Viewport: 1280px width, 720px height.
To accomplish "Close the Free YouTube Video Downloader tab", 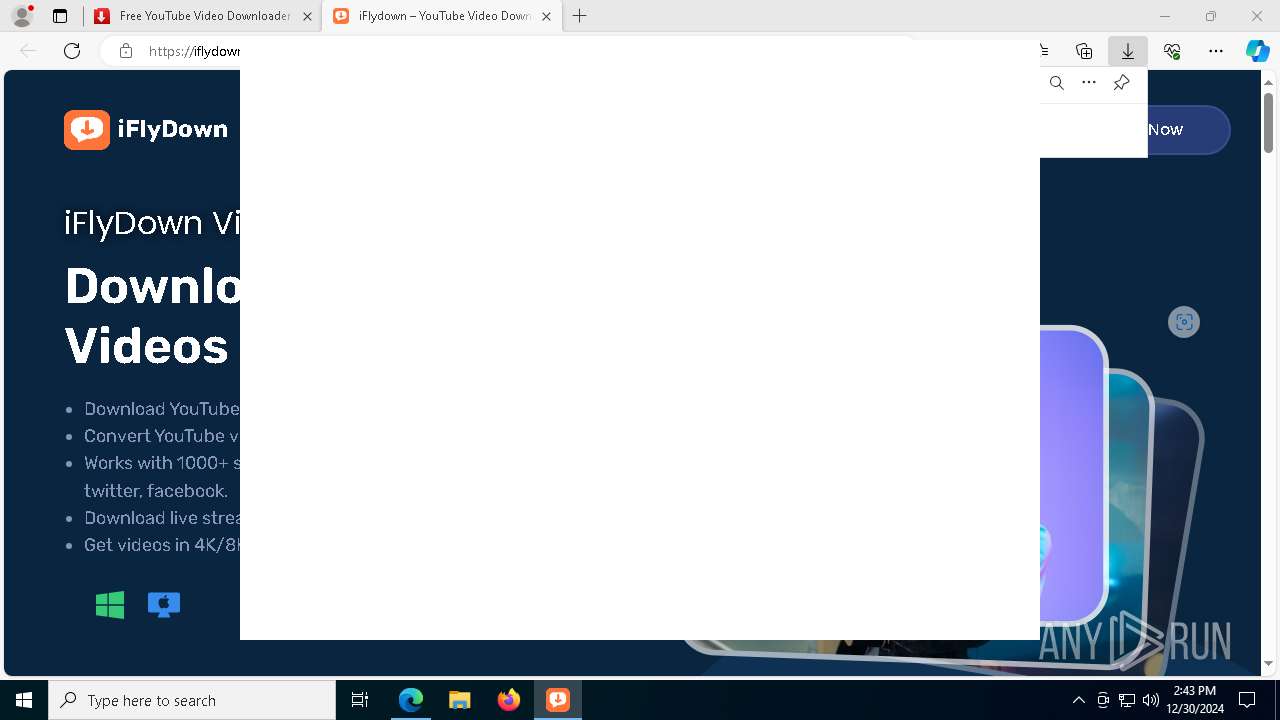I will click(x=307, y=16).
